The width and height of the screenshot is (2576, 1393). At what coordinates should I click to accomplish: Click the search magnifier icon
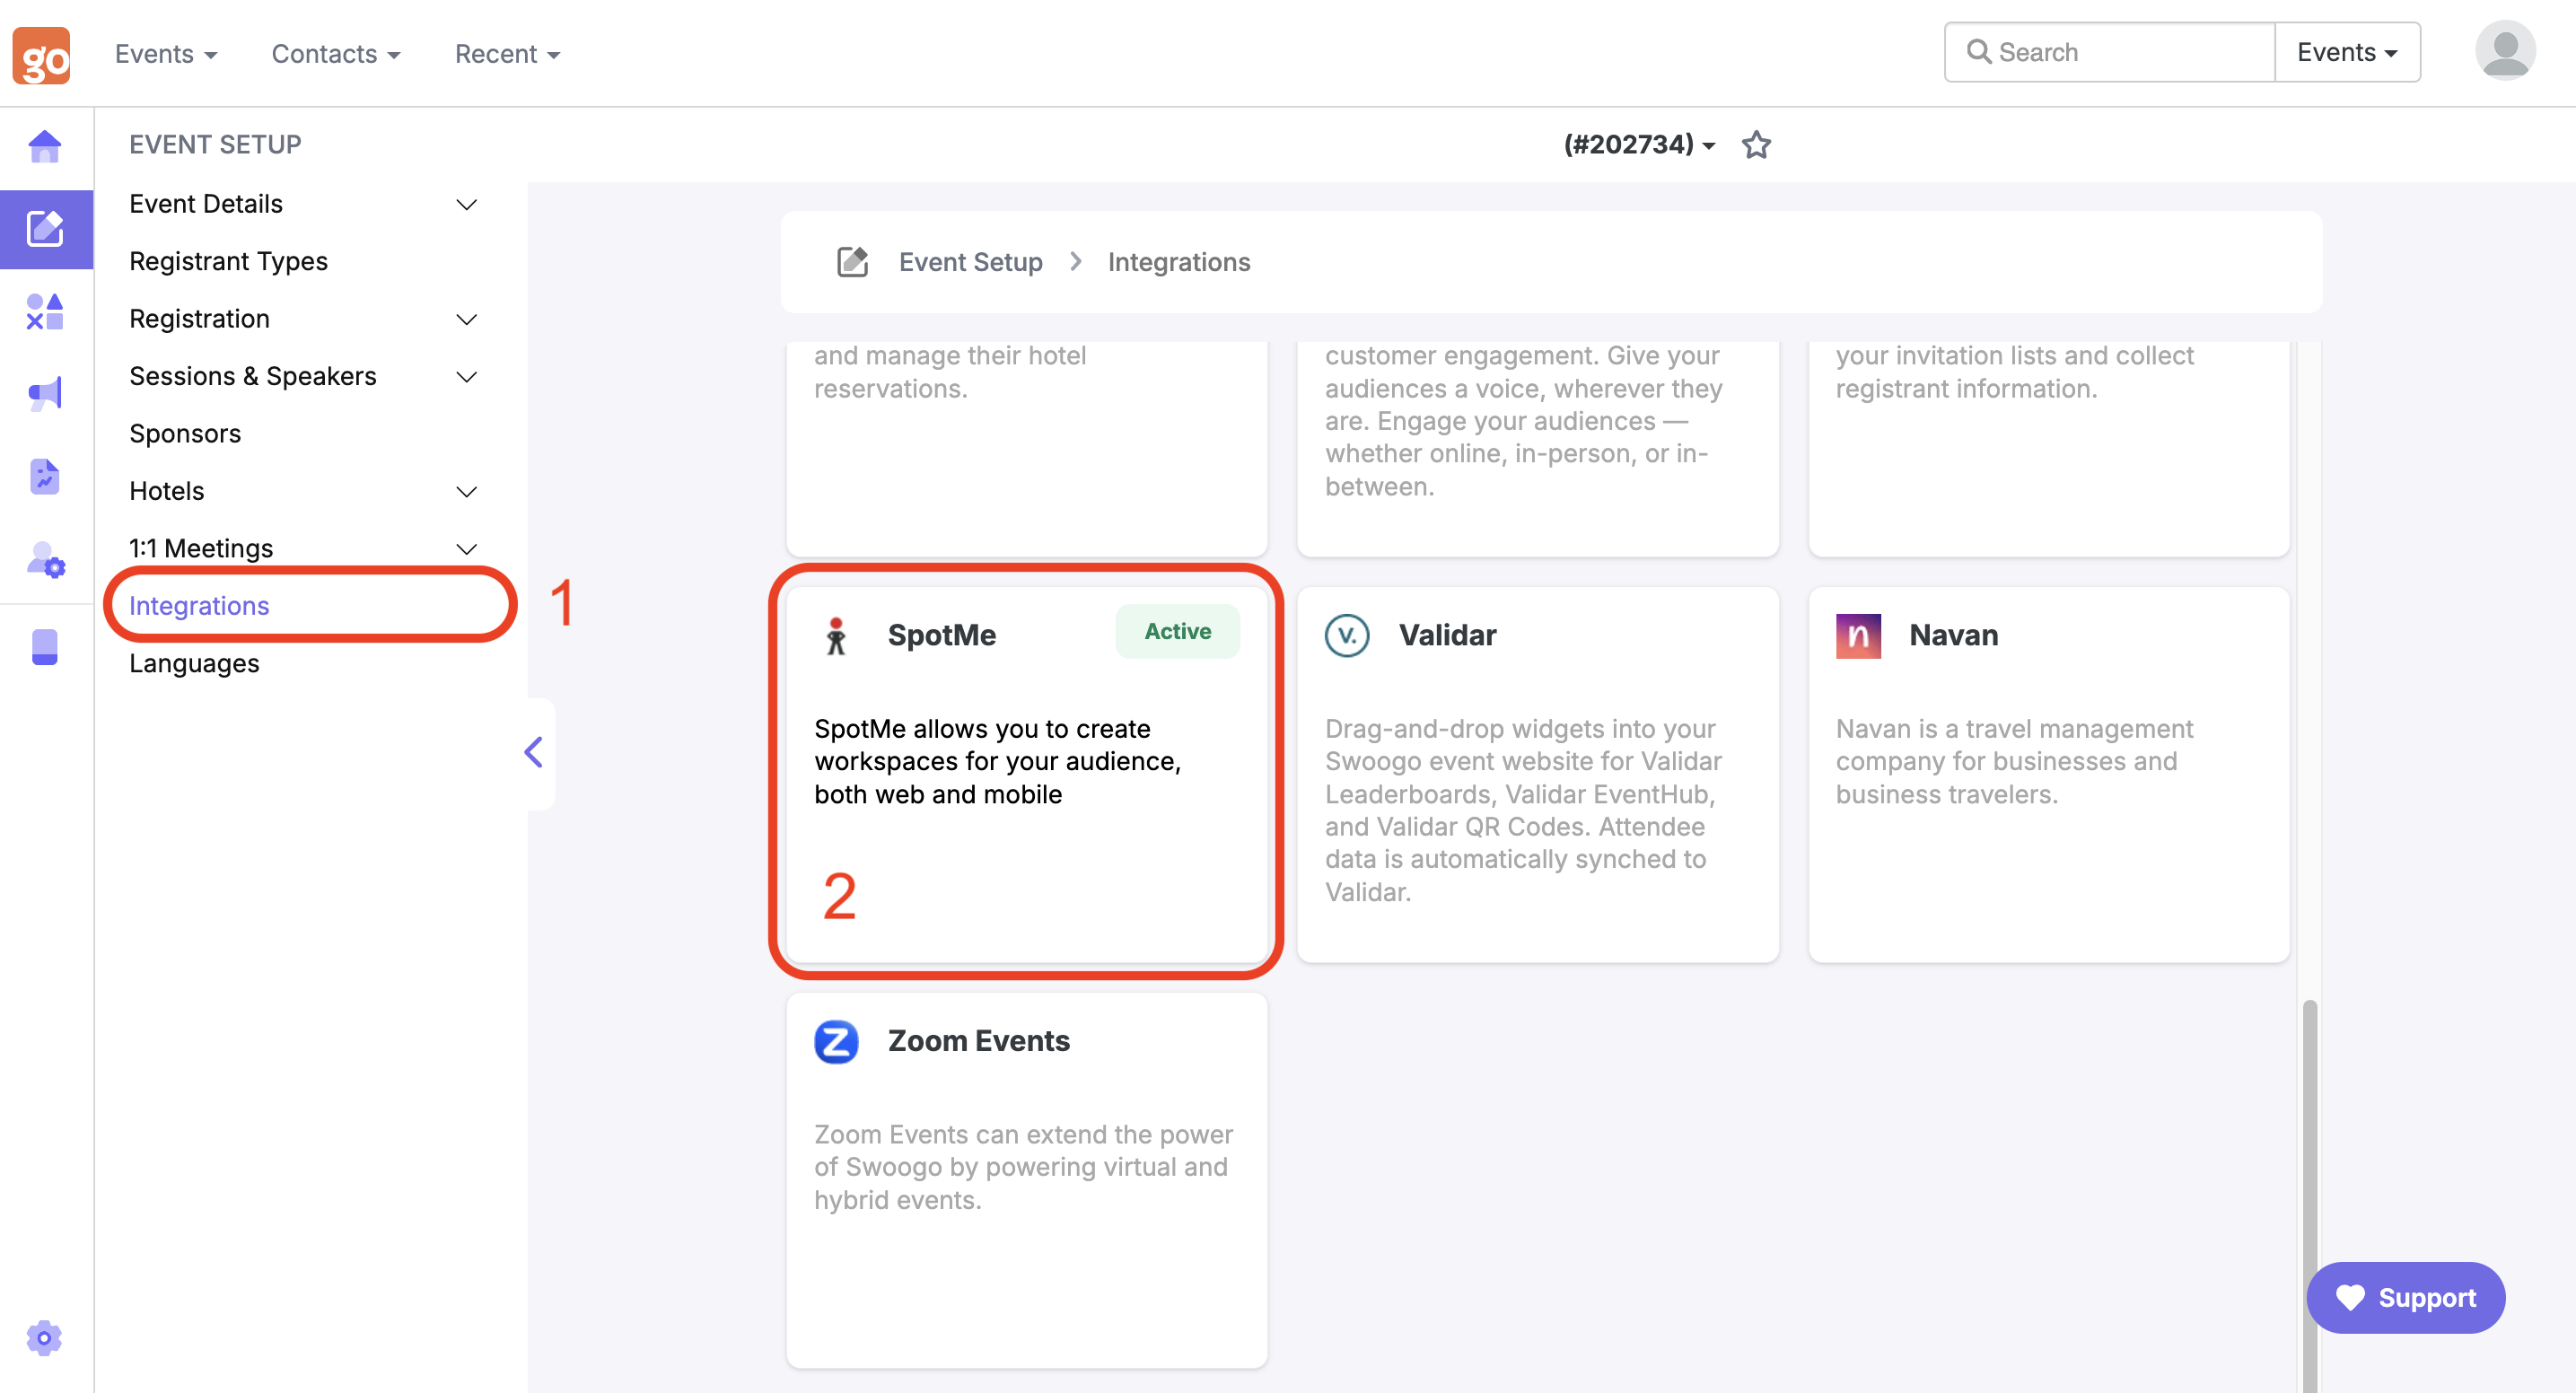[x=1978, y=52]
